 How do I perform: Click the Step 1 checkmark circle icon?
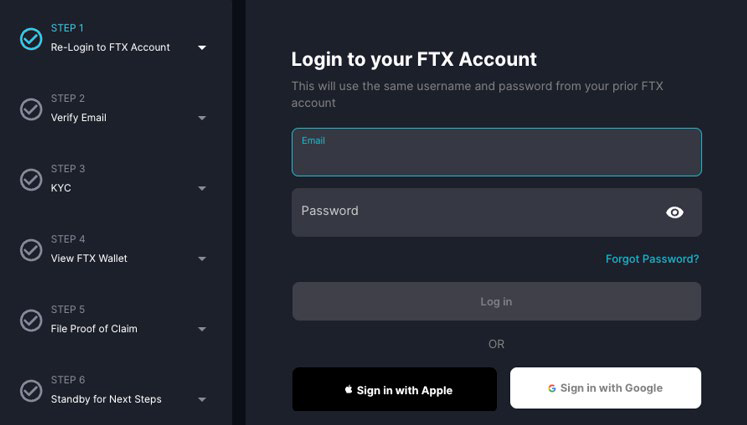pyautogui.click(x=31, y=39)
